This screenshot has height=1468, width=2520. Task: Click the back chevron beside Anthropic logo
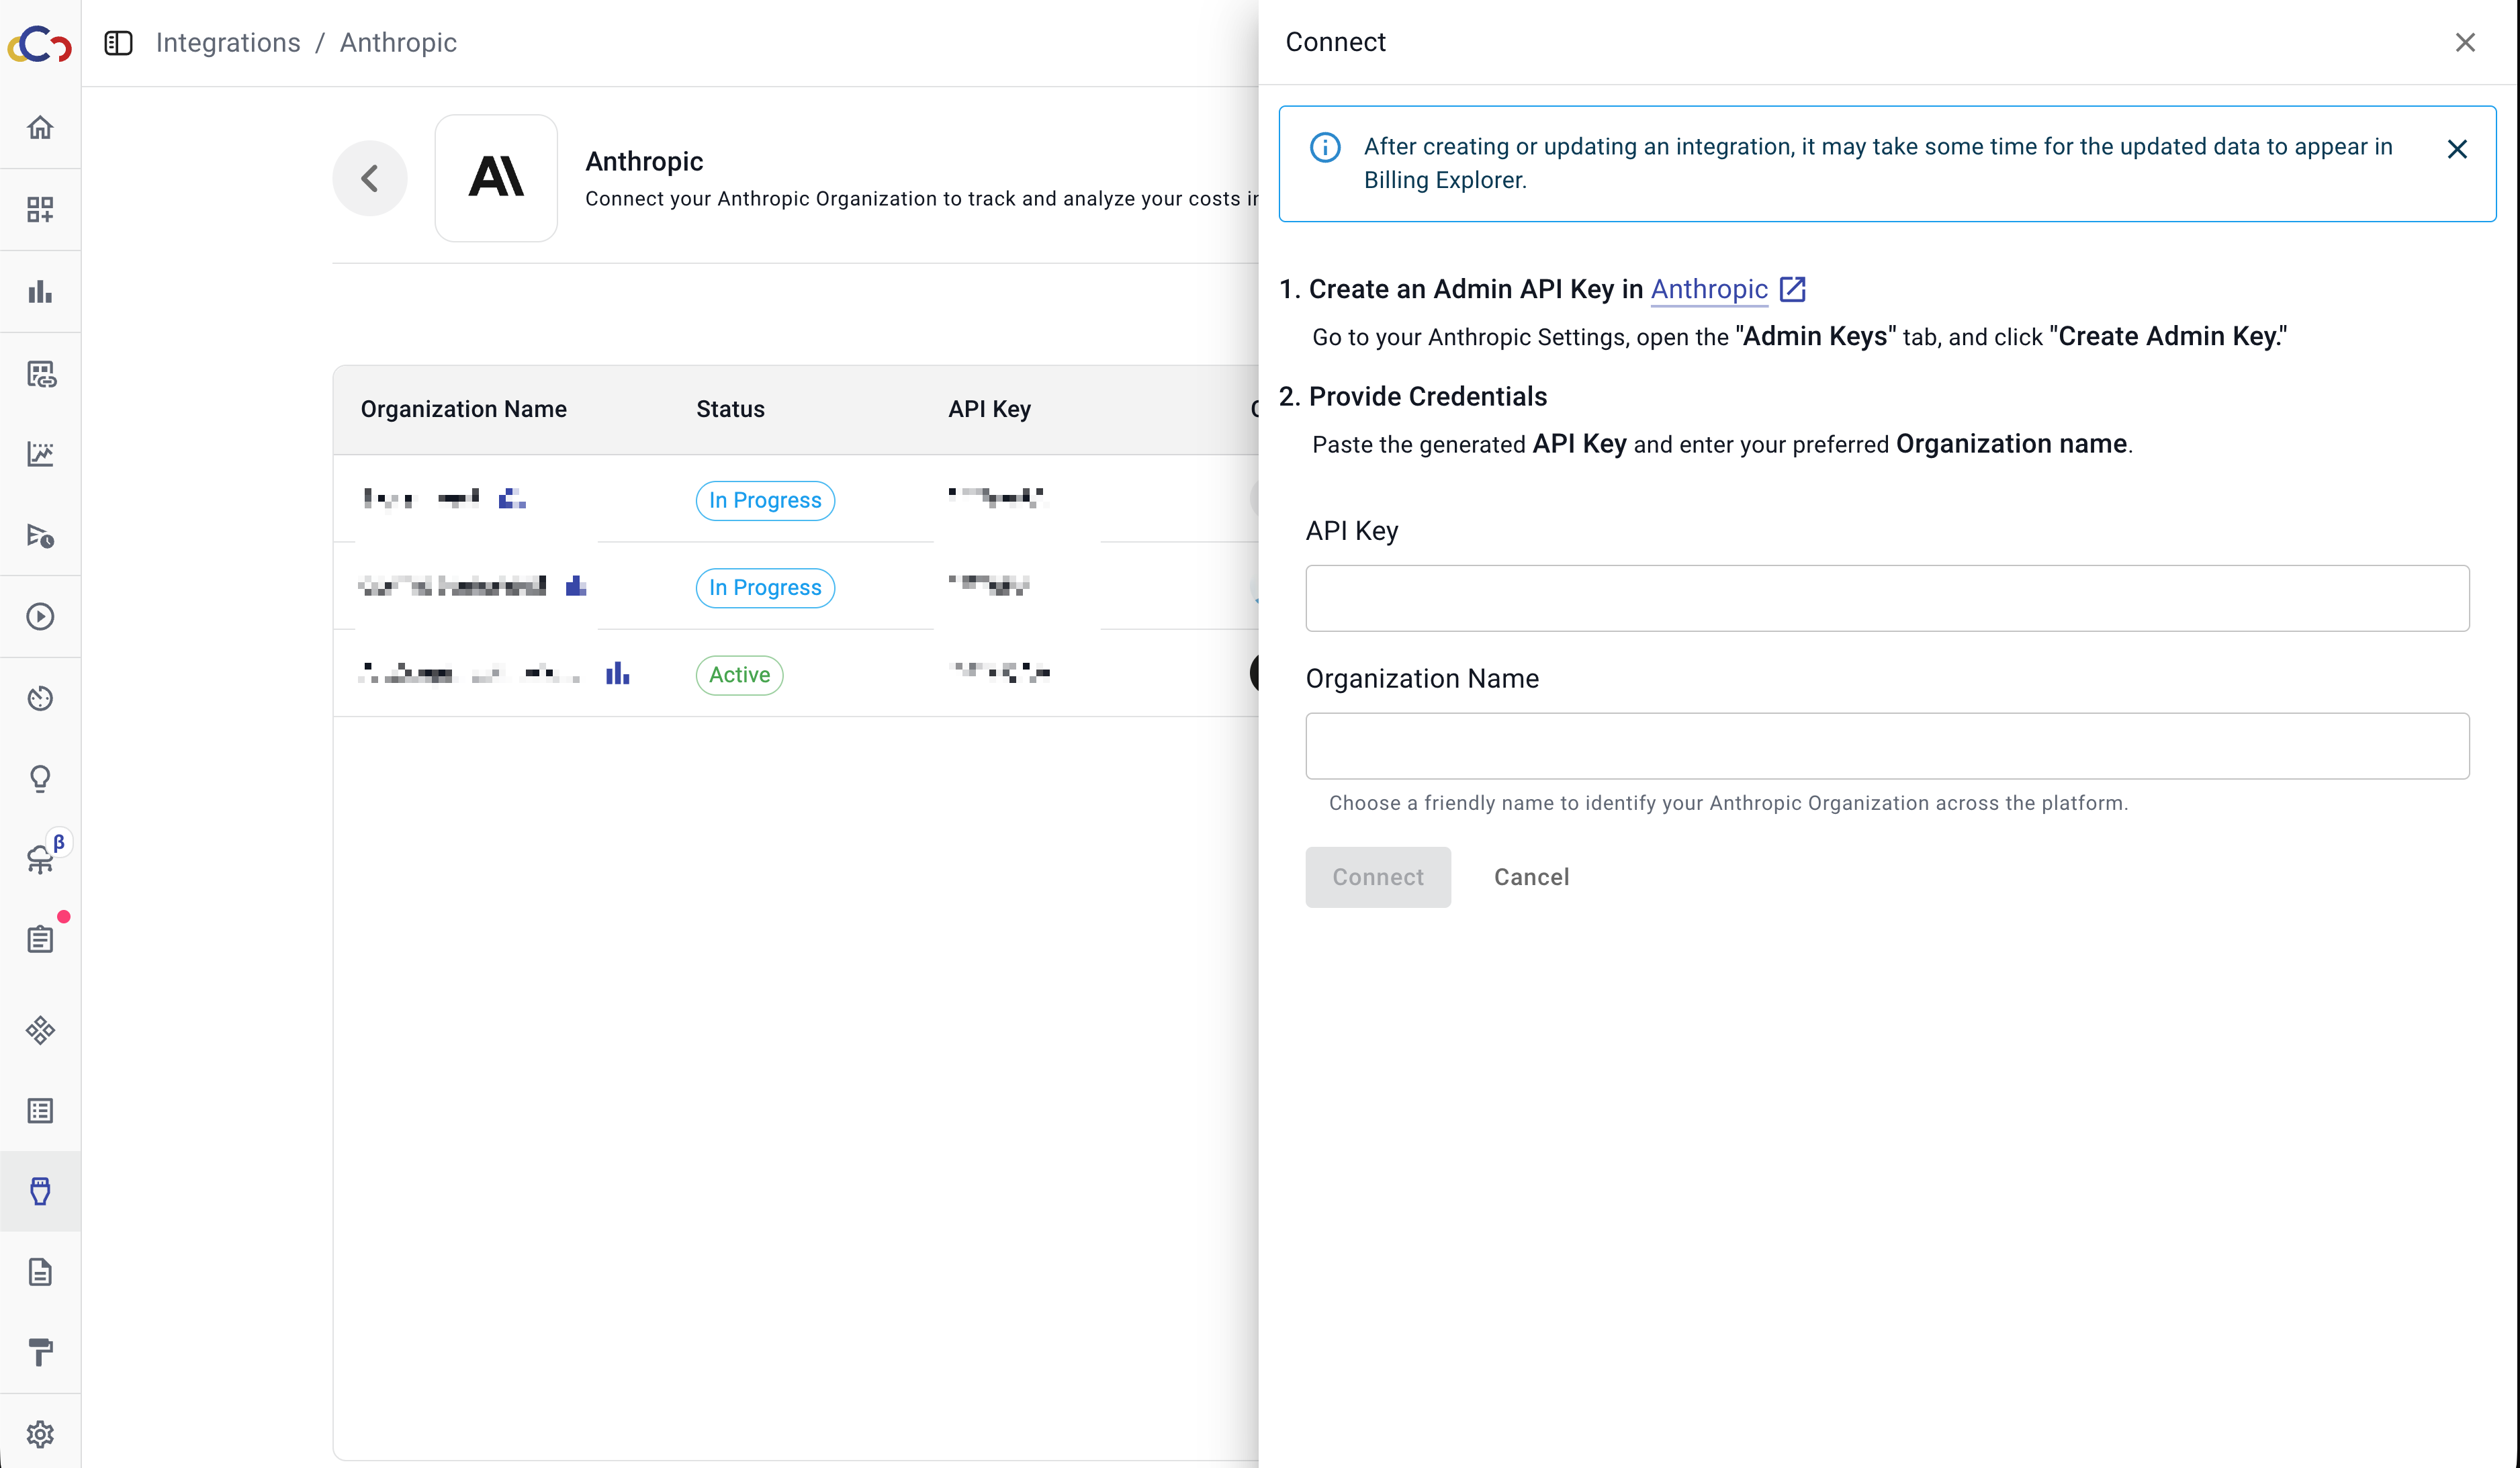pyautogui.click(x=370, y=178)
